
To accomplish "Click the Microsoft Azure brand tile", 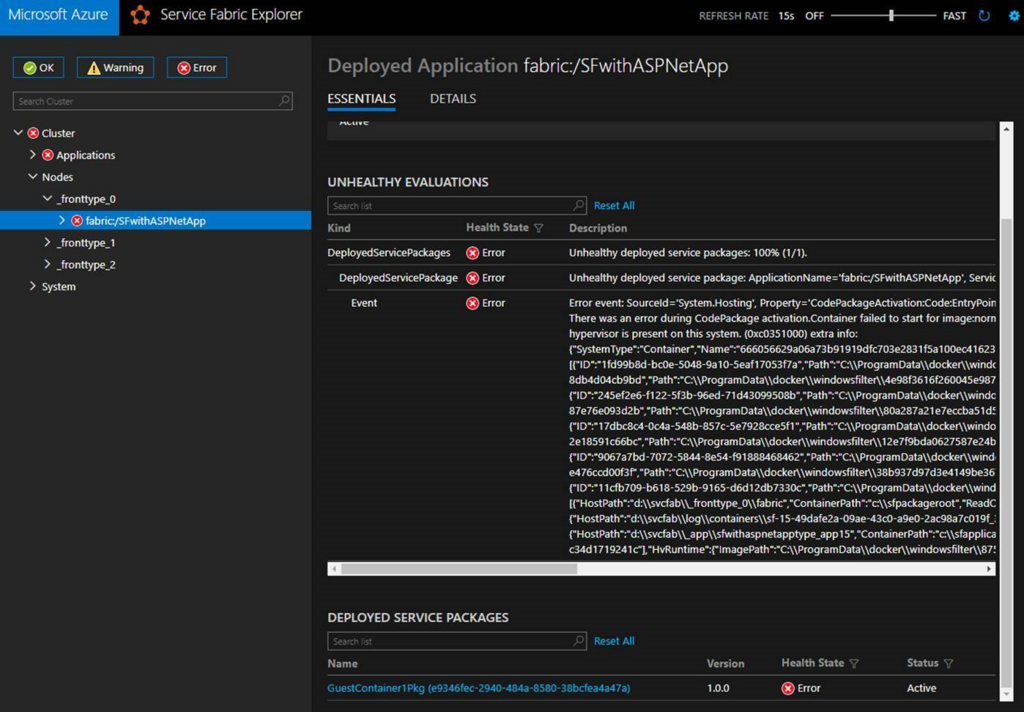I will coord(59,16).
